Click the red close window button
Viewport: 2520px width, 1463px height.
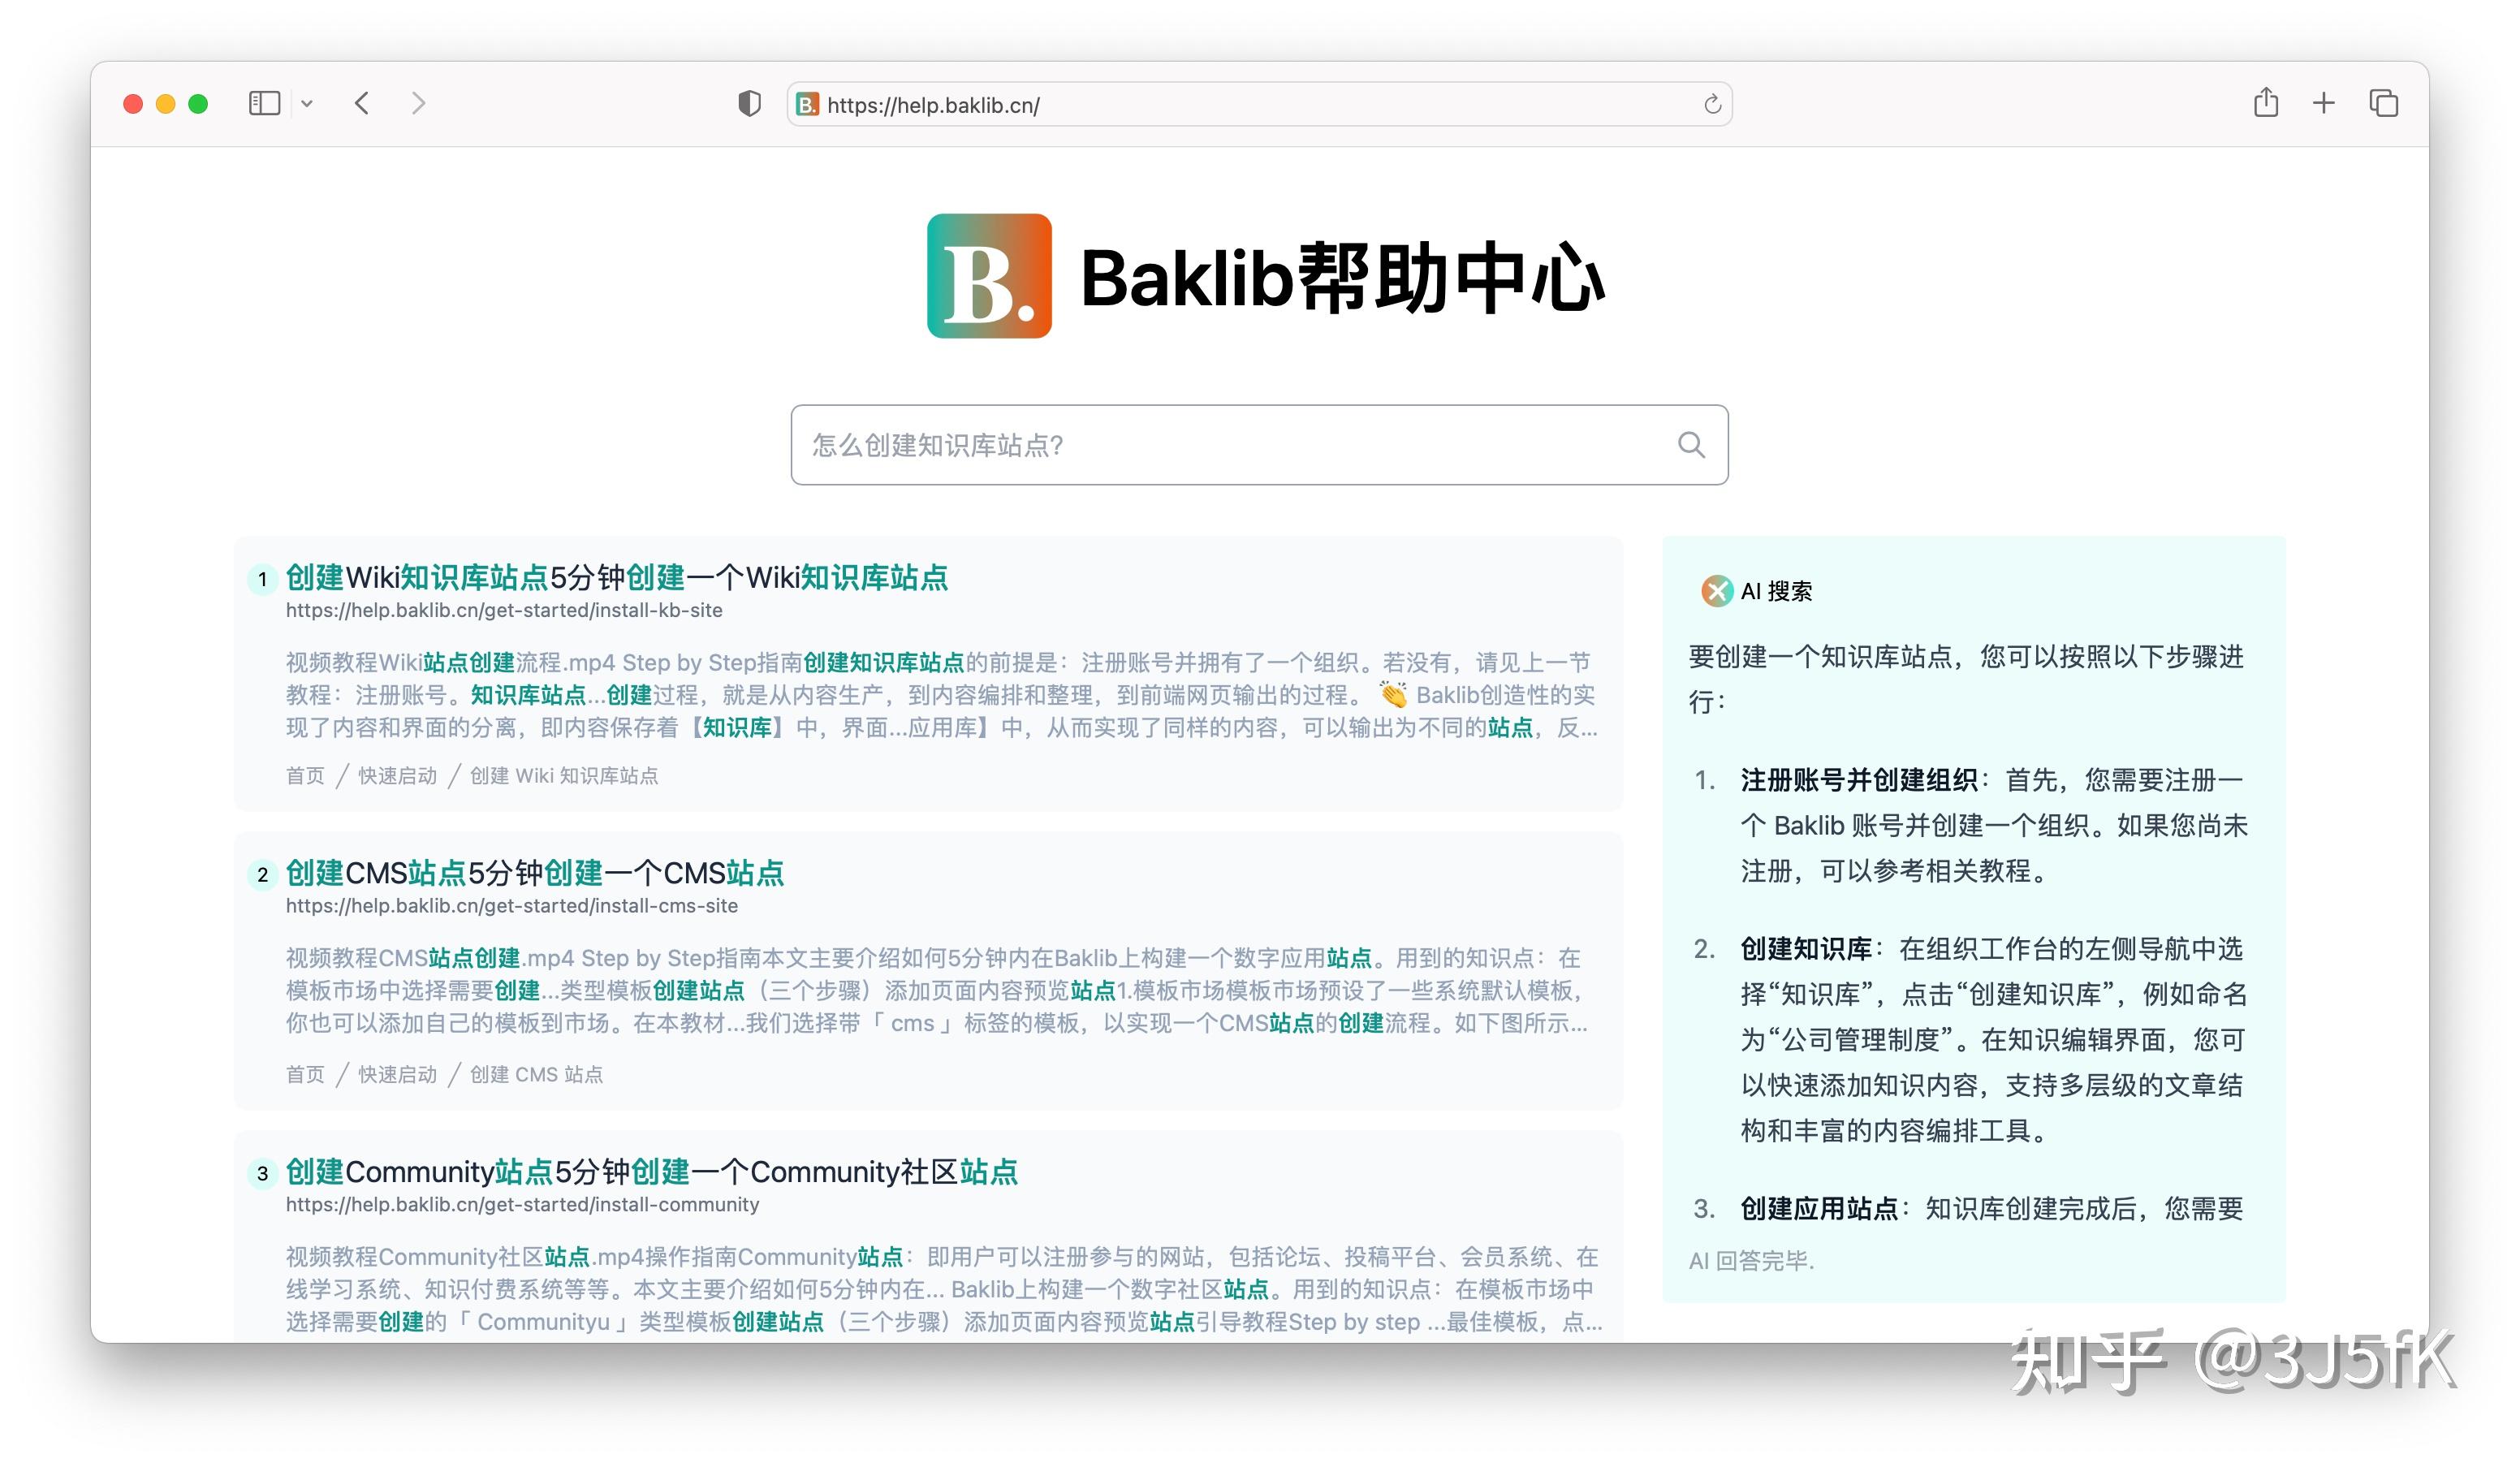[133, 104]
